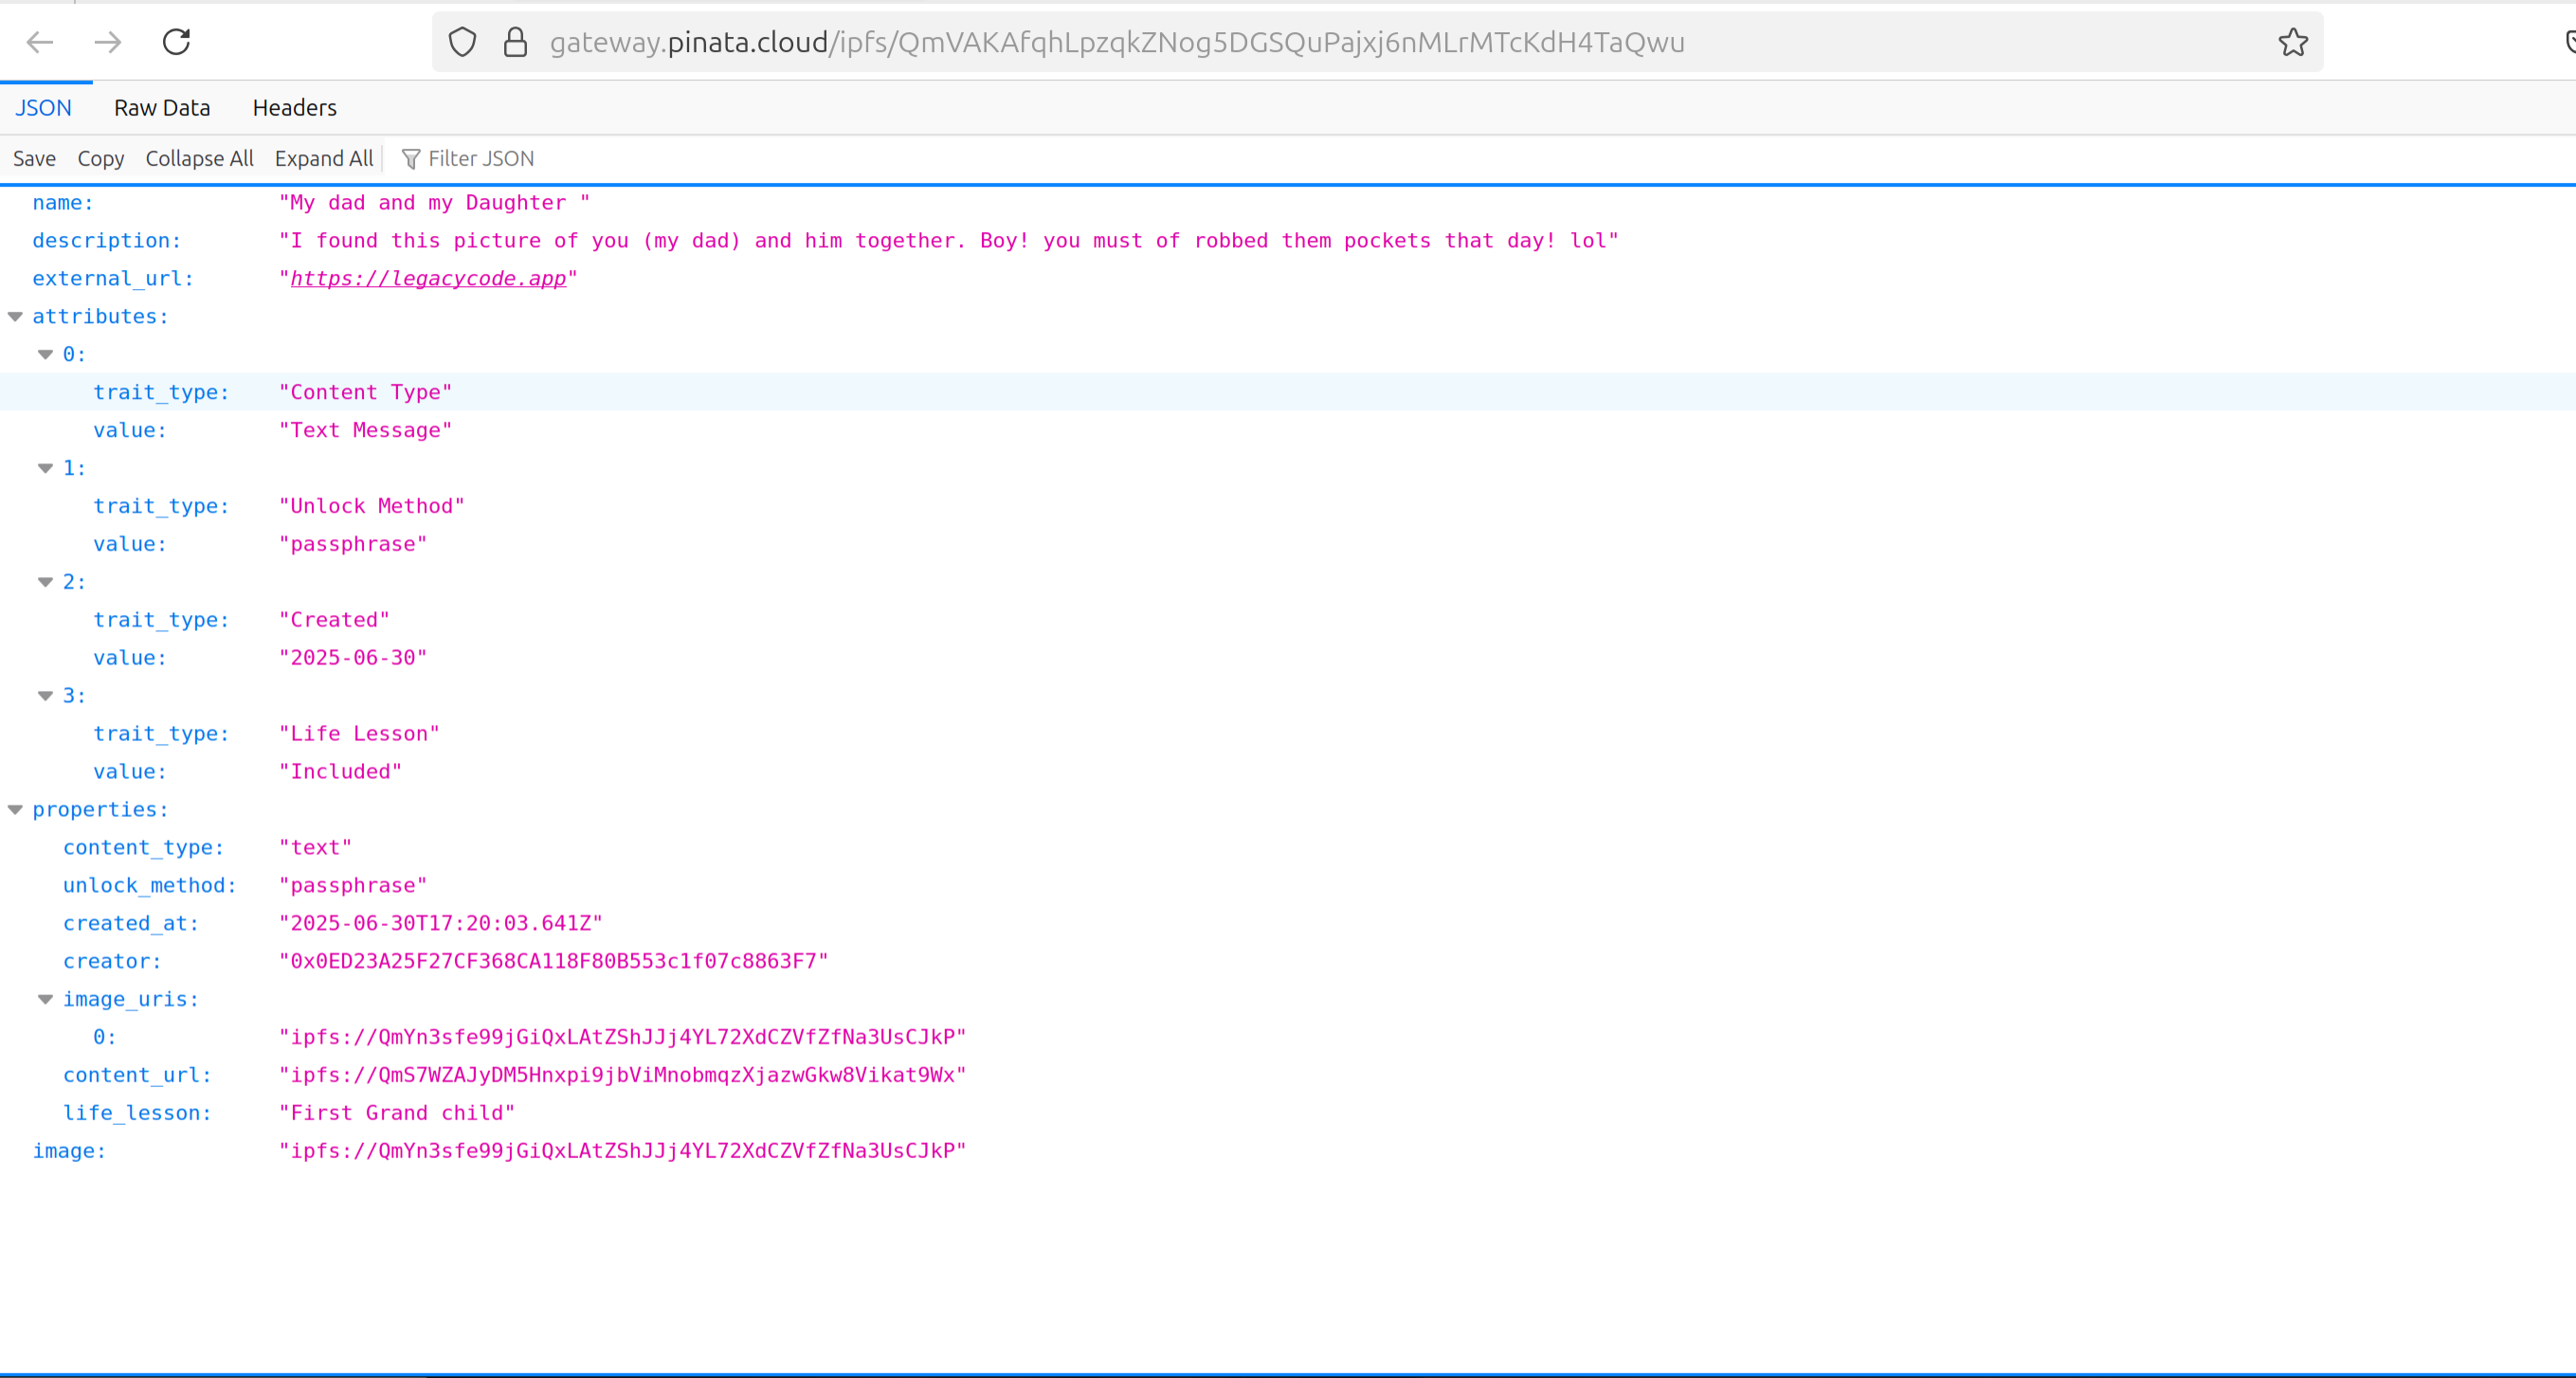The height and width of the screenshot is (1378, 2576).
Task: Click Copy in the JSON toolbar
Action: 101,159
